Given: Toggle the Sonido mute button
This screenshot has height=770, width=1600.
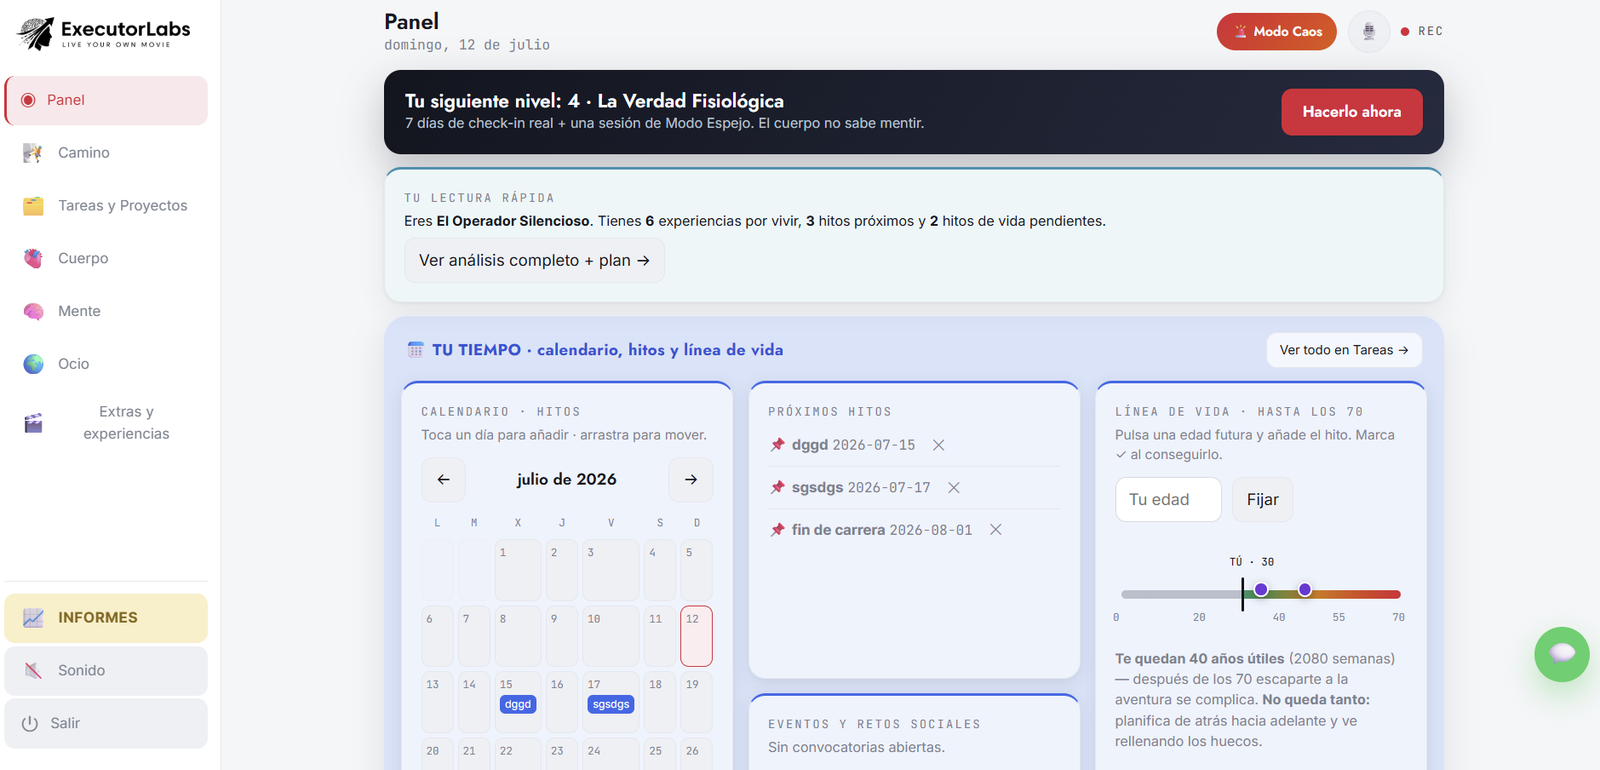Looking at the screenshot, I should coord(106,671).
